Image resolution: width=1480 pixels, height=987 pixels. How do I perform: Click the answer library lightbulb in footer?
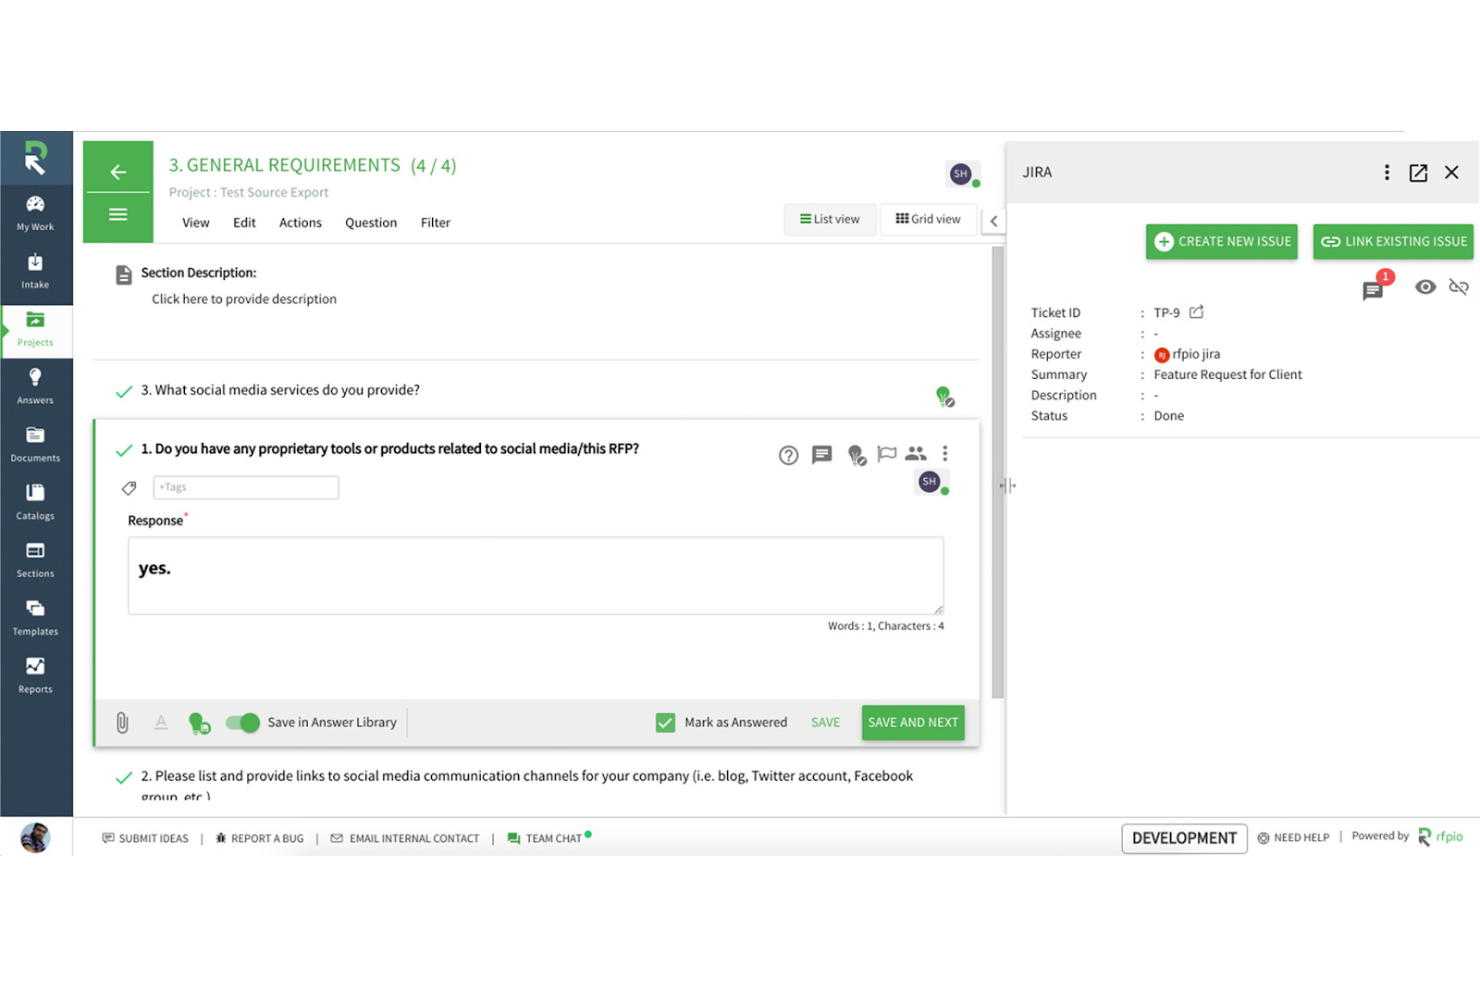click(199, 723)
